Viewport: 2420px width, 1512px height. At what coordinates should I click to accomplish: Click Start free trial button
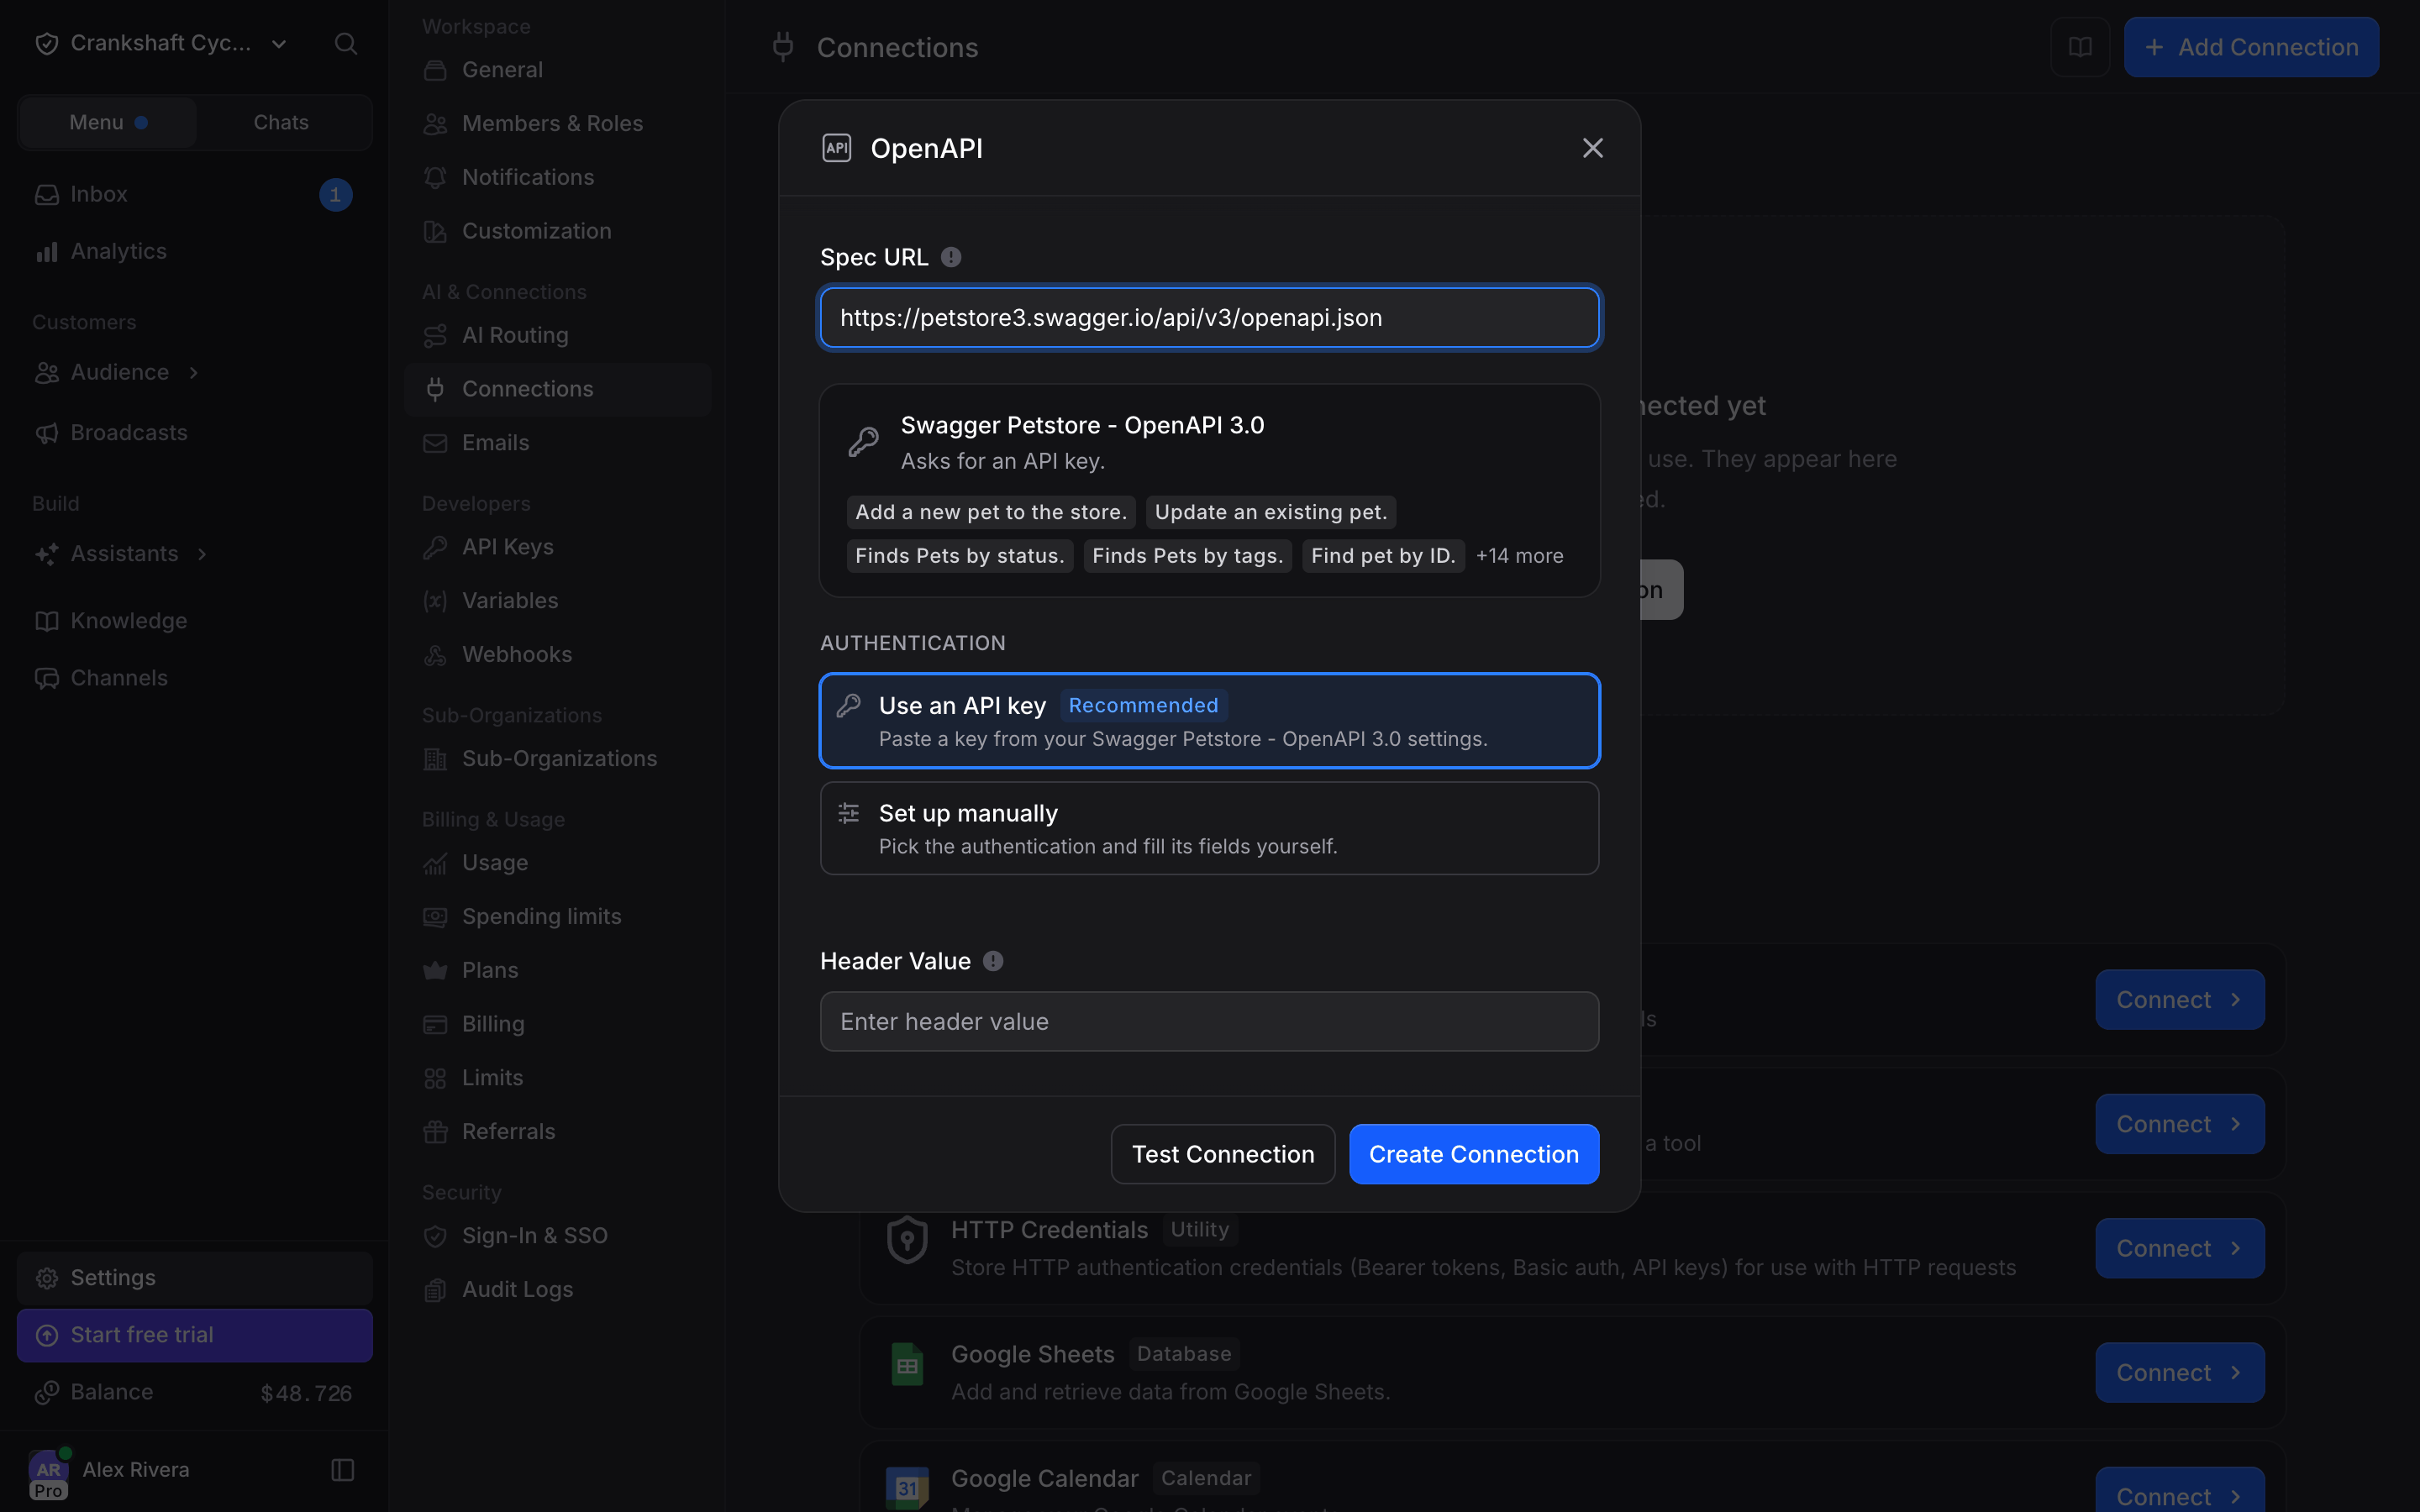[x=195, y=1335]
